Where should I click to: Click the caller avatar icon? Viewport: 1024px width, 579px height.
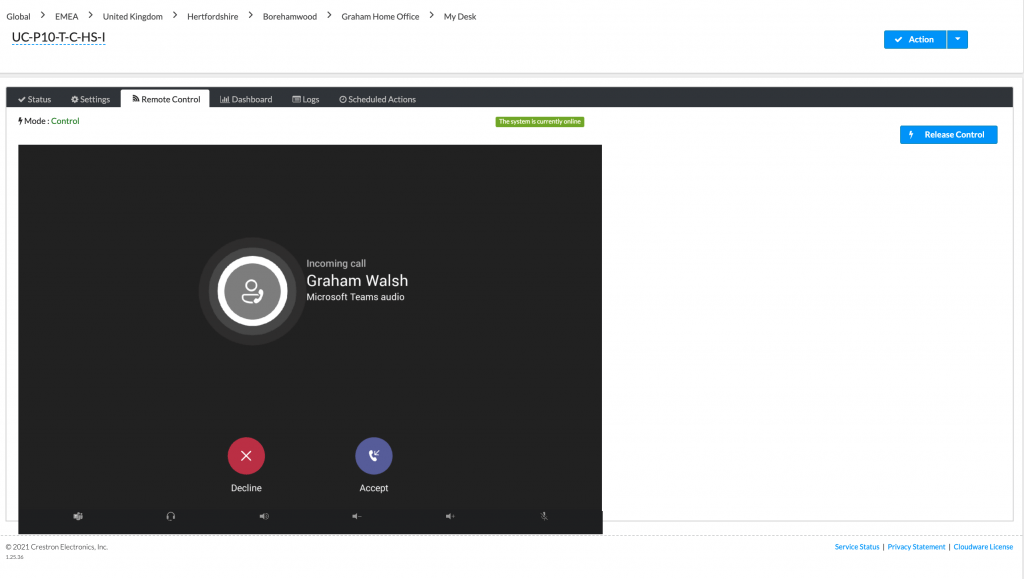click(253, 291)
